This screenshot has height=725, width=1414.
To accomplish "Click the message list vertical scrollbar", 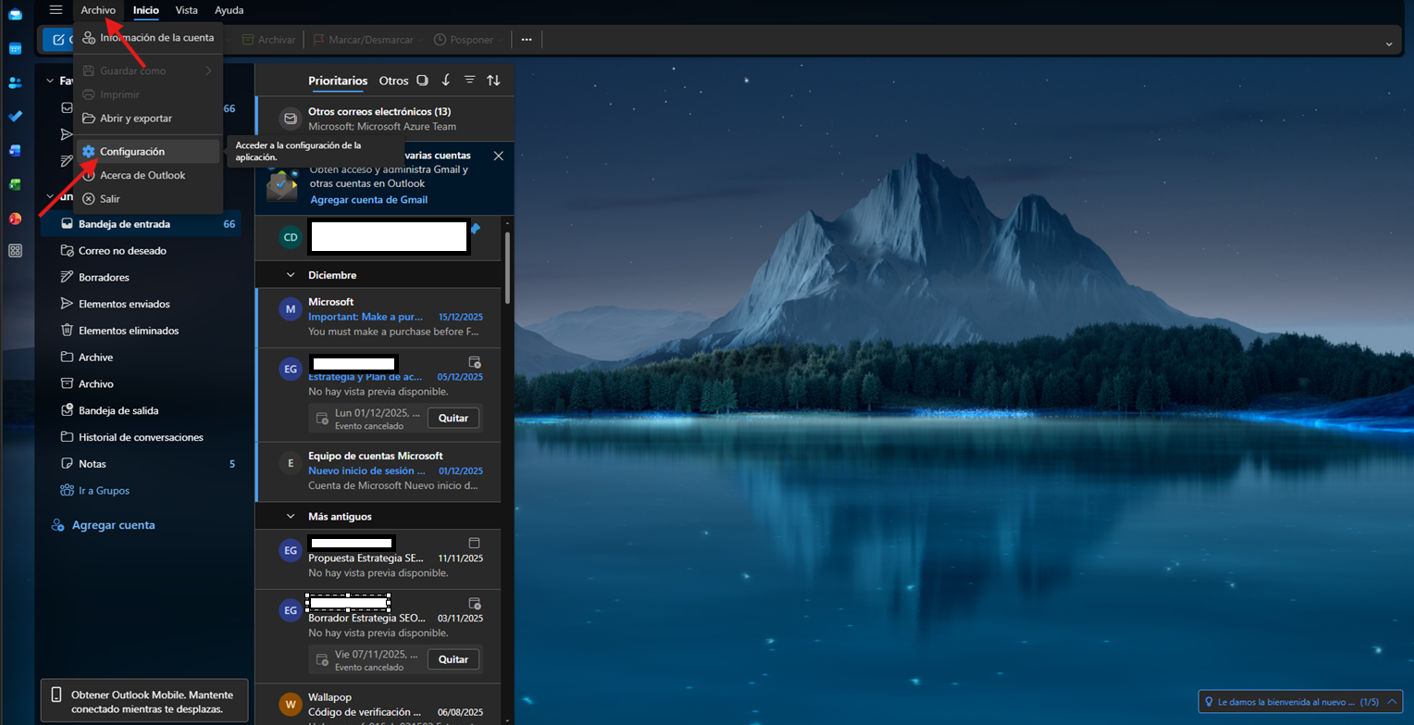I will [508, 268].
